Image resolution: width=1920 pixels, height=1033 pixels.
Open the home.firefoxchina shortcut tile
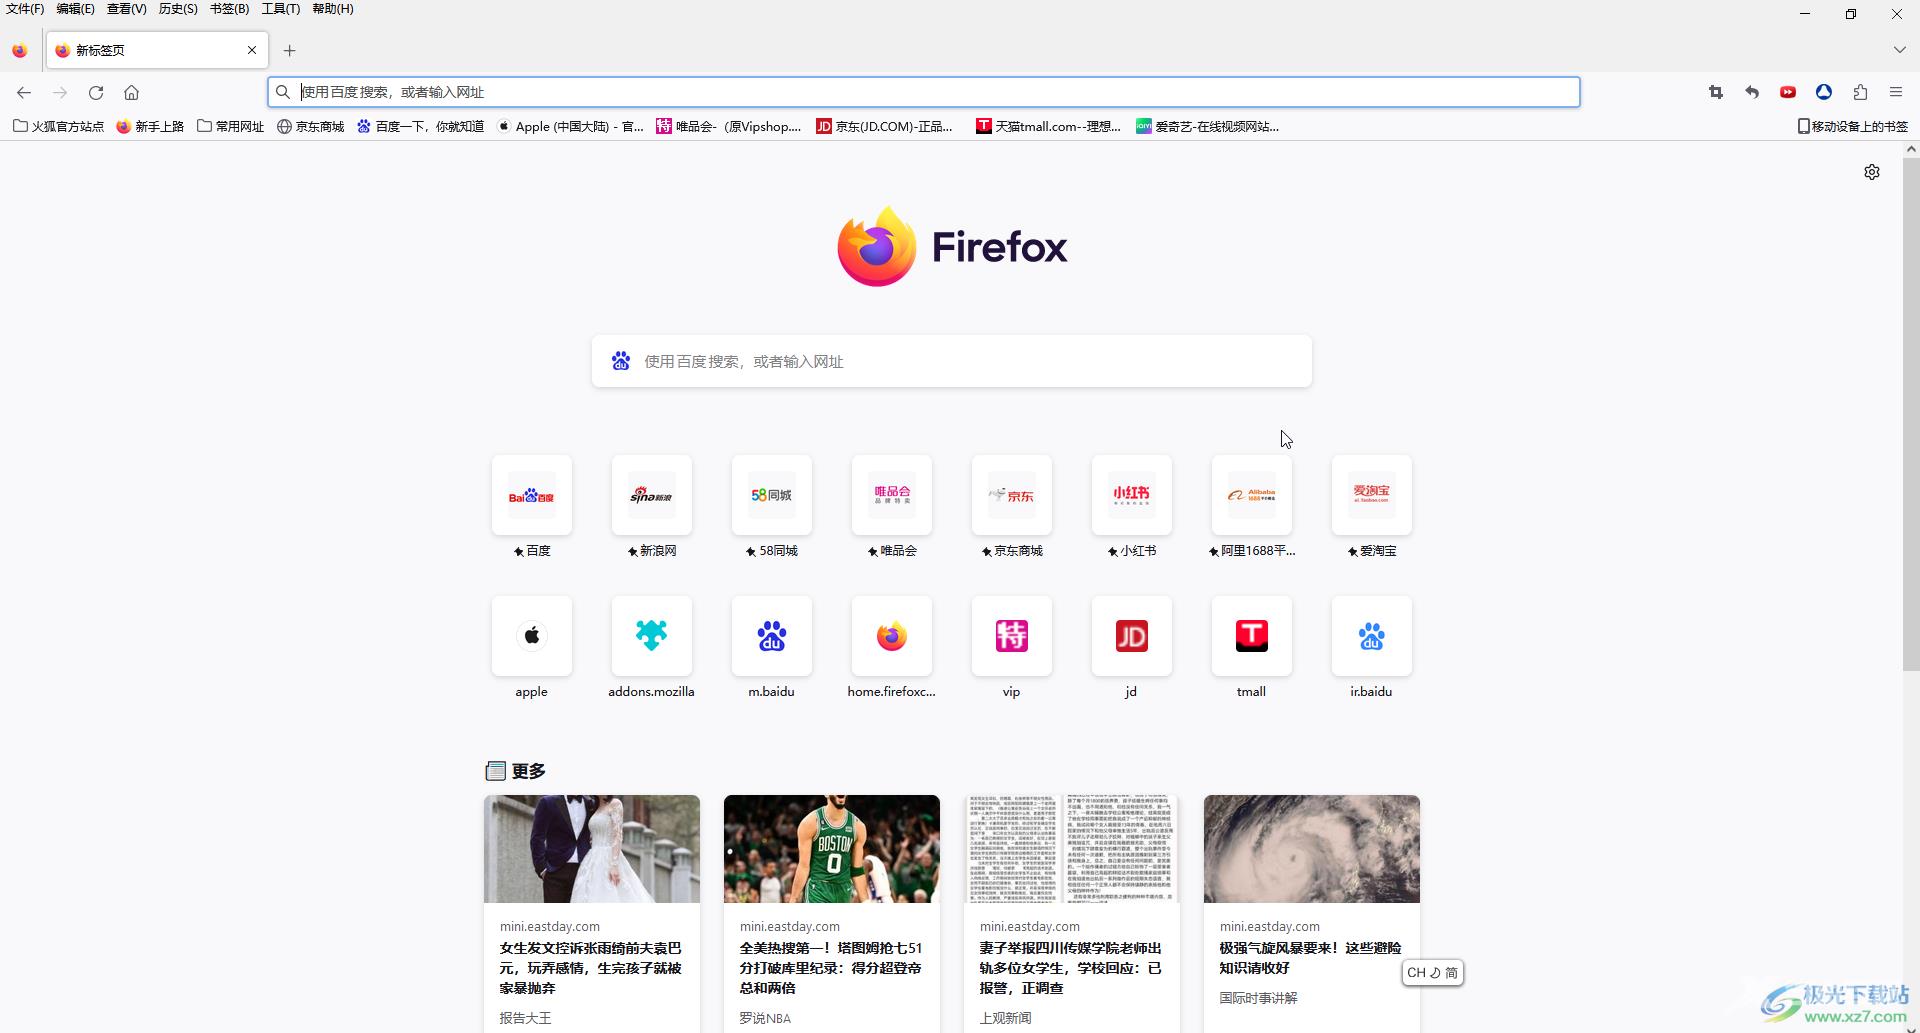pyautogui.click(x=892, y=636)
